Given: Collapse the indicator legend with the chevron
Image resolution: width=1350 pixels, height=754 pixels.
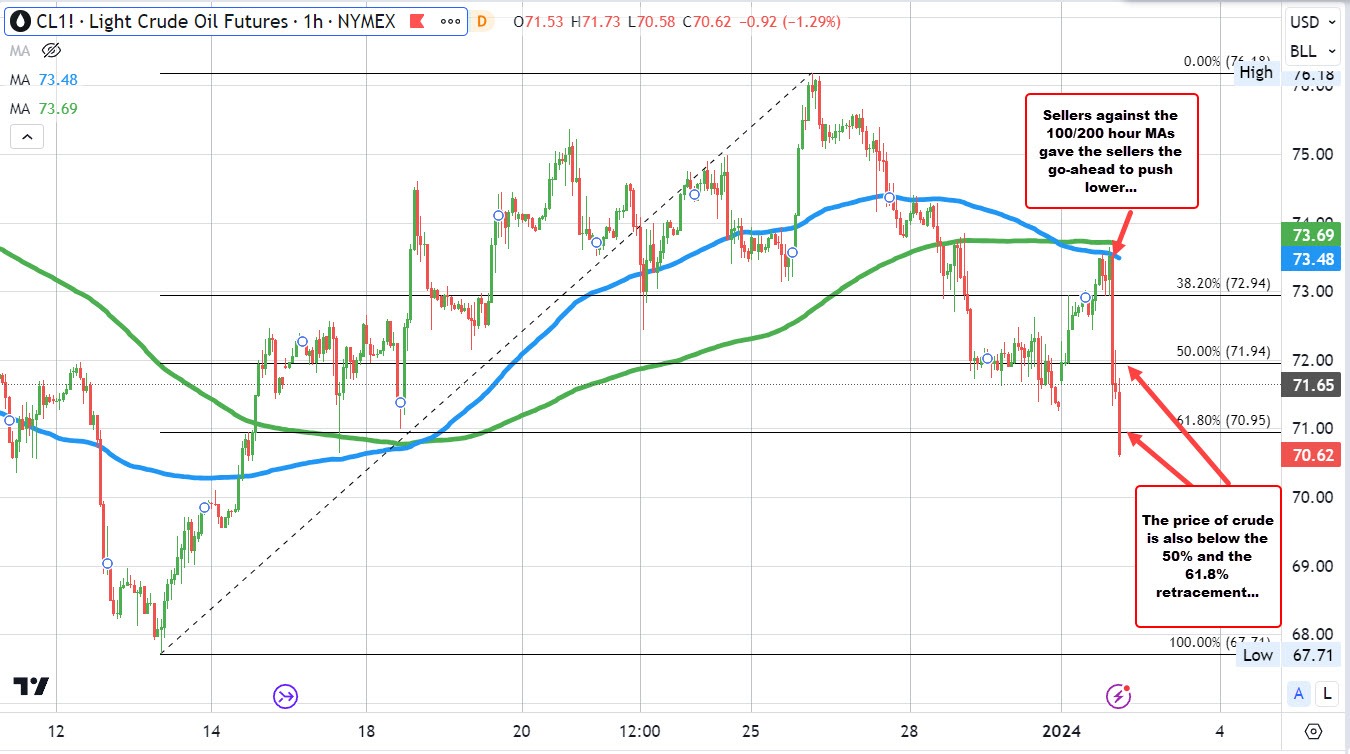Looking at the screenshot, I should [x=27, y=137].
